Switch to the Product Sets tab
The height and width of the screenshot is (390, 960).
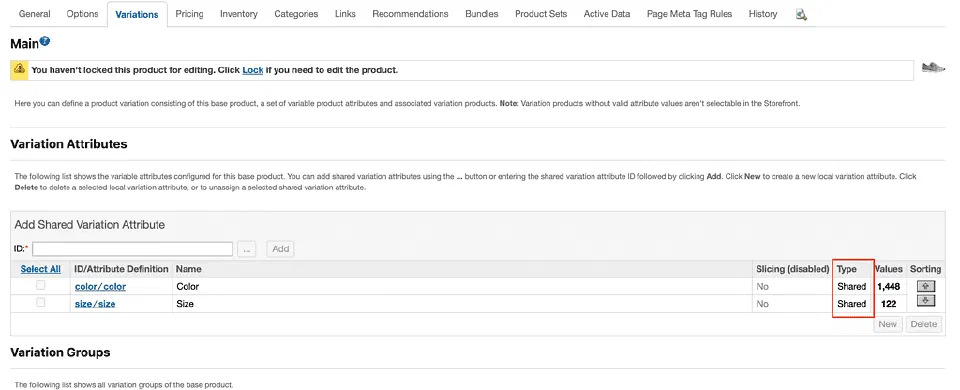coord(541,13)
